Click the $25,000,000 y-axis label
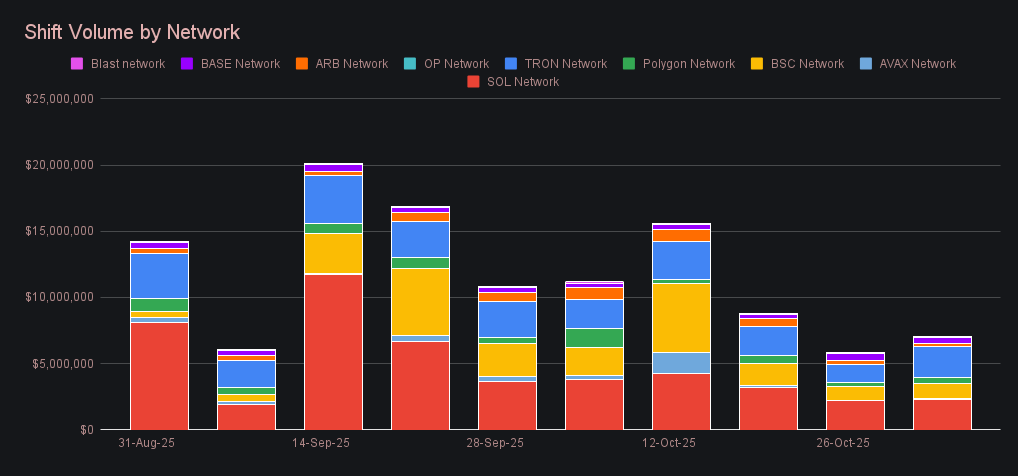Screen dimensions: 1018x476 click(x=59, y=99)
